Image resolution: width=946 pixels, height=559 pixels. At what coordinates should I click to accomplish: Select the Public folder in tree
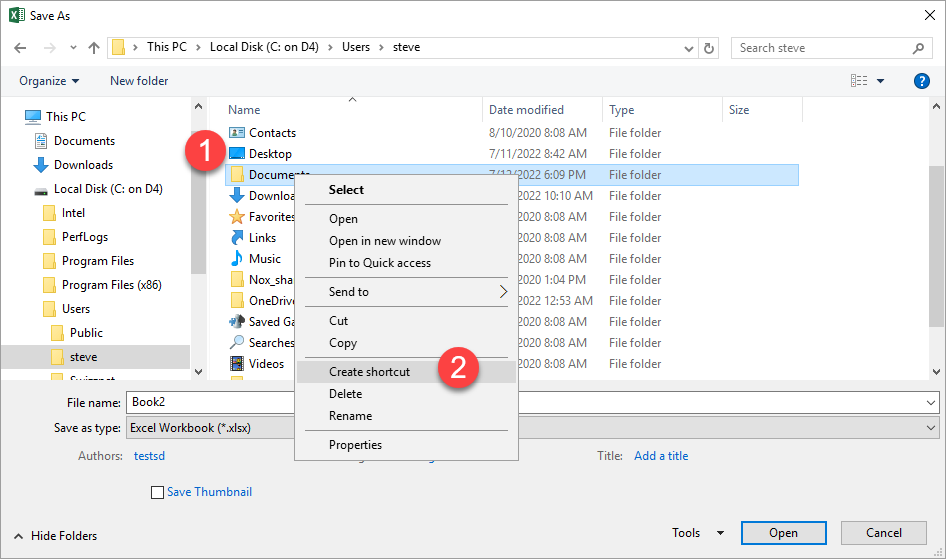click(x=86, y=333)
